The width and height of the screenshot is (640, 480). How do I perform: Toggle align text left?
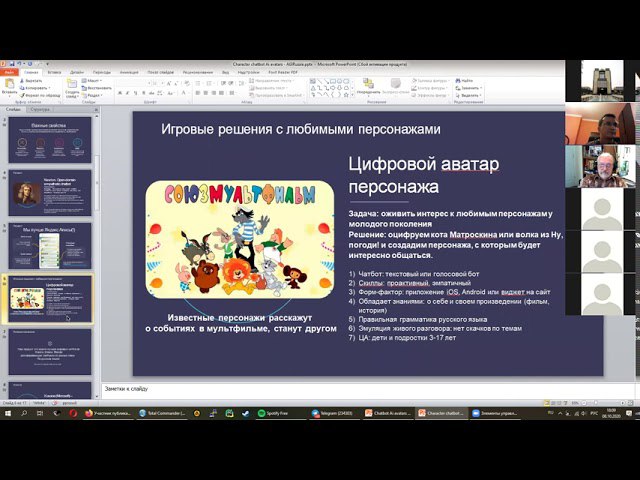[x=198, y=93]
